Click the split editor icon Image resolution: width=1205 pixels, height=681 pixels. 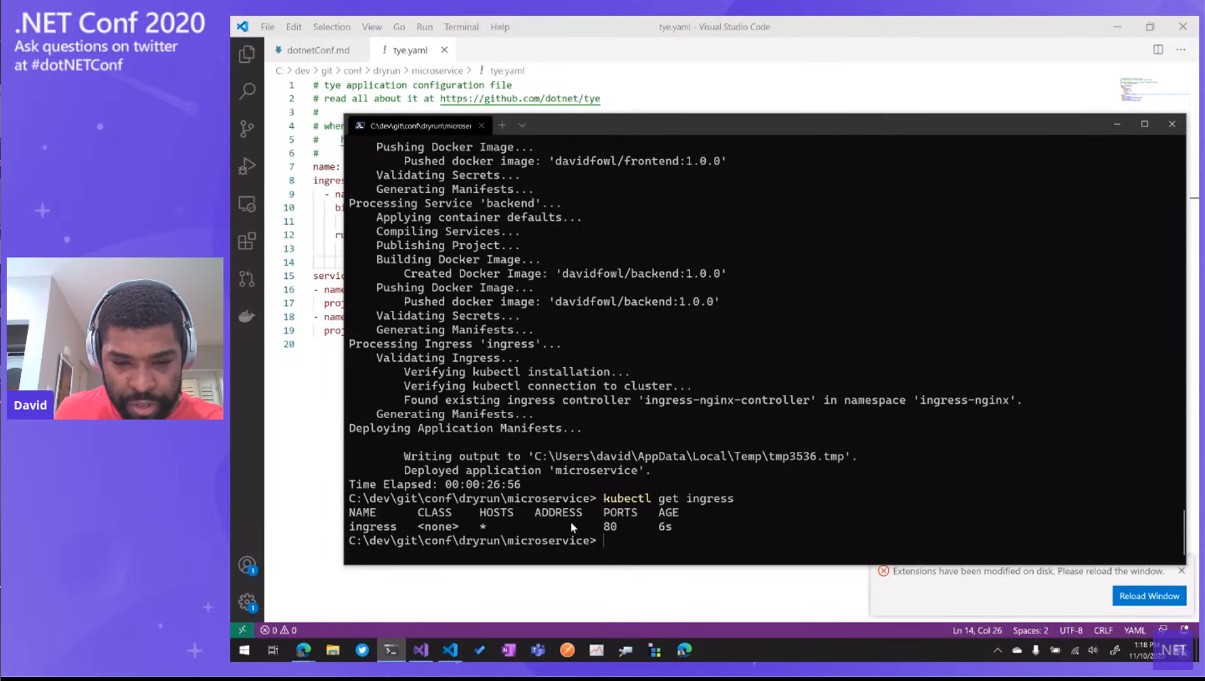coord(1158,49)
